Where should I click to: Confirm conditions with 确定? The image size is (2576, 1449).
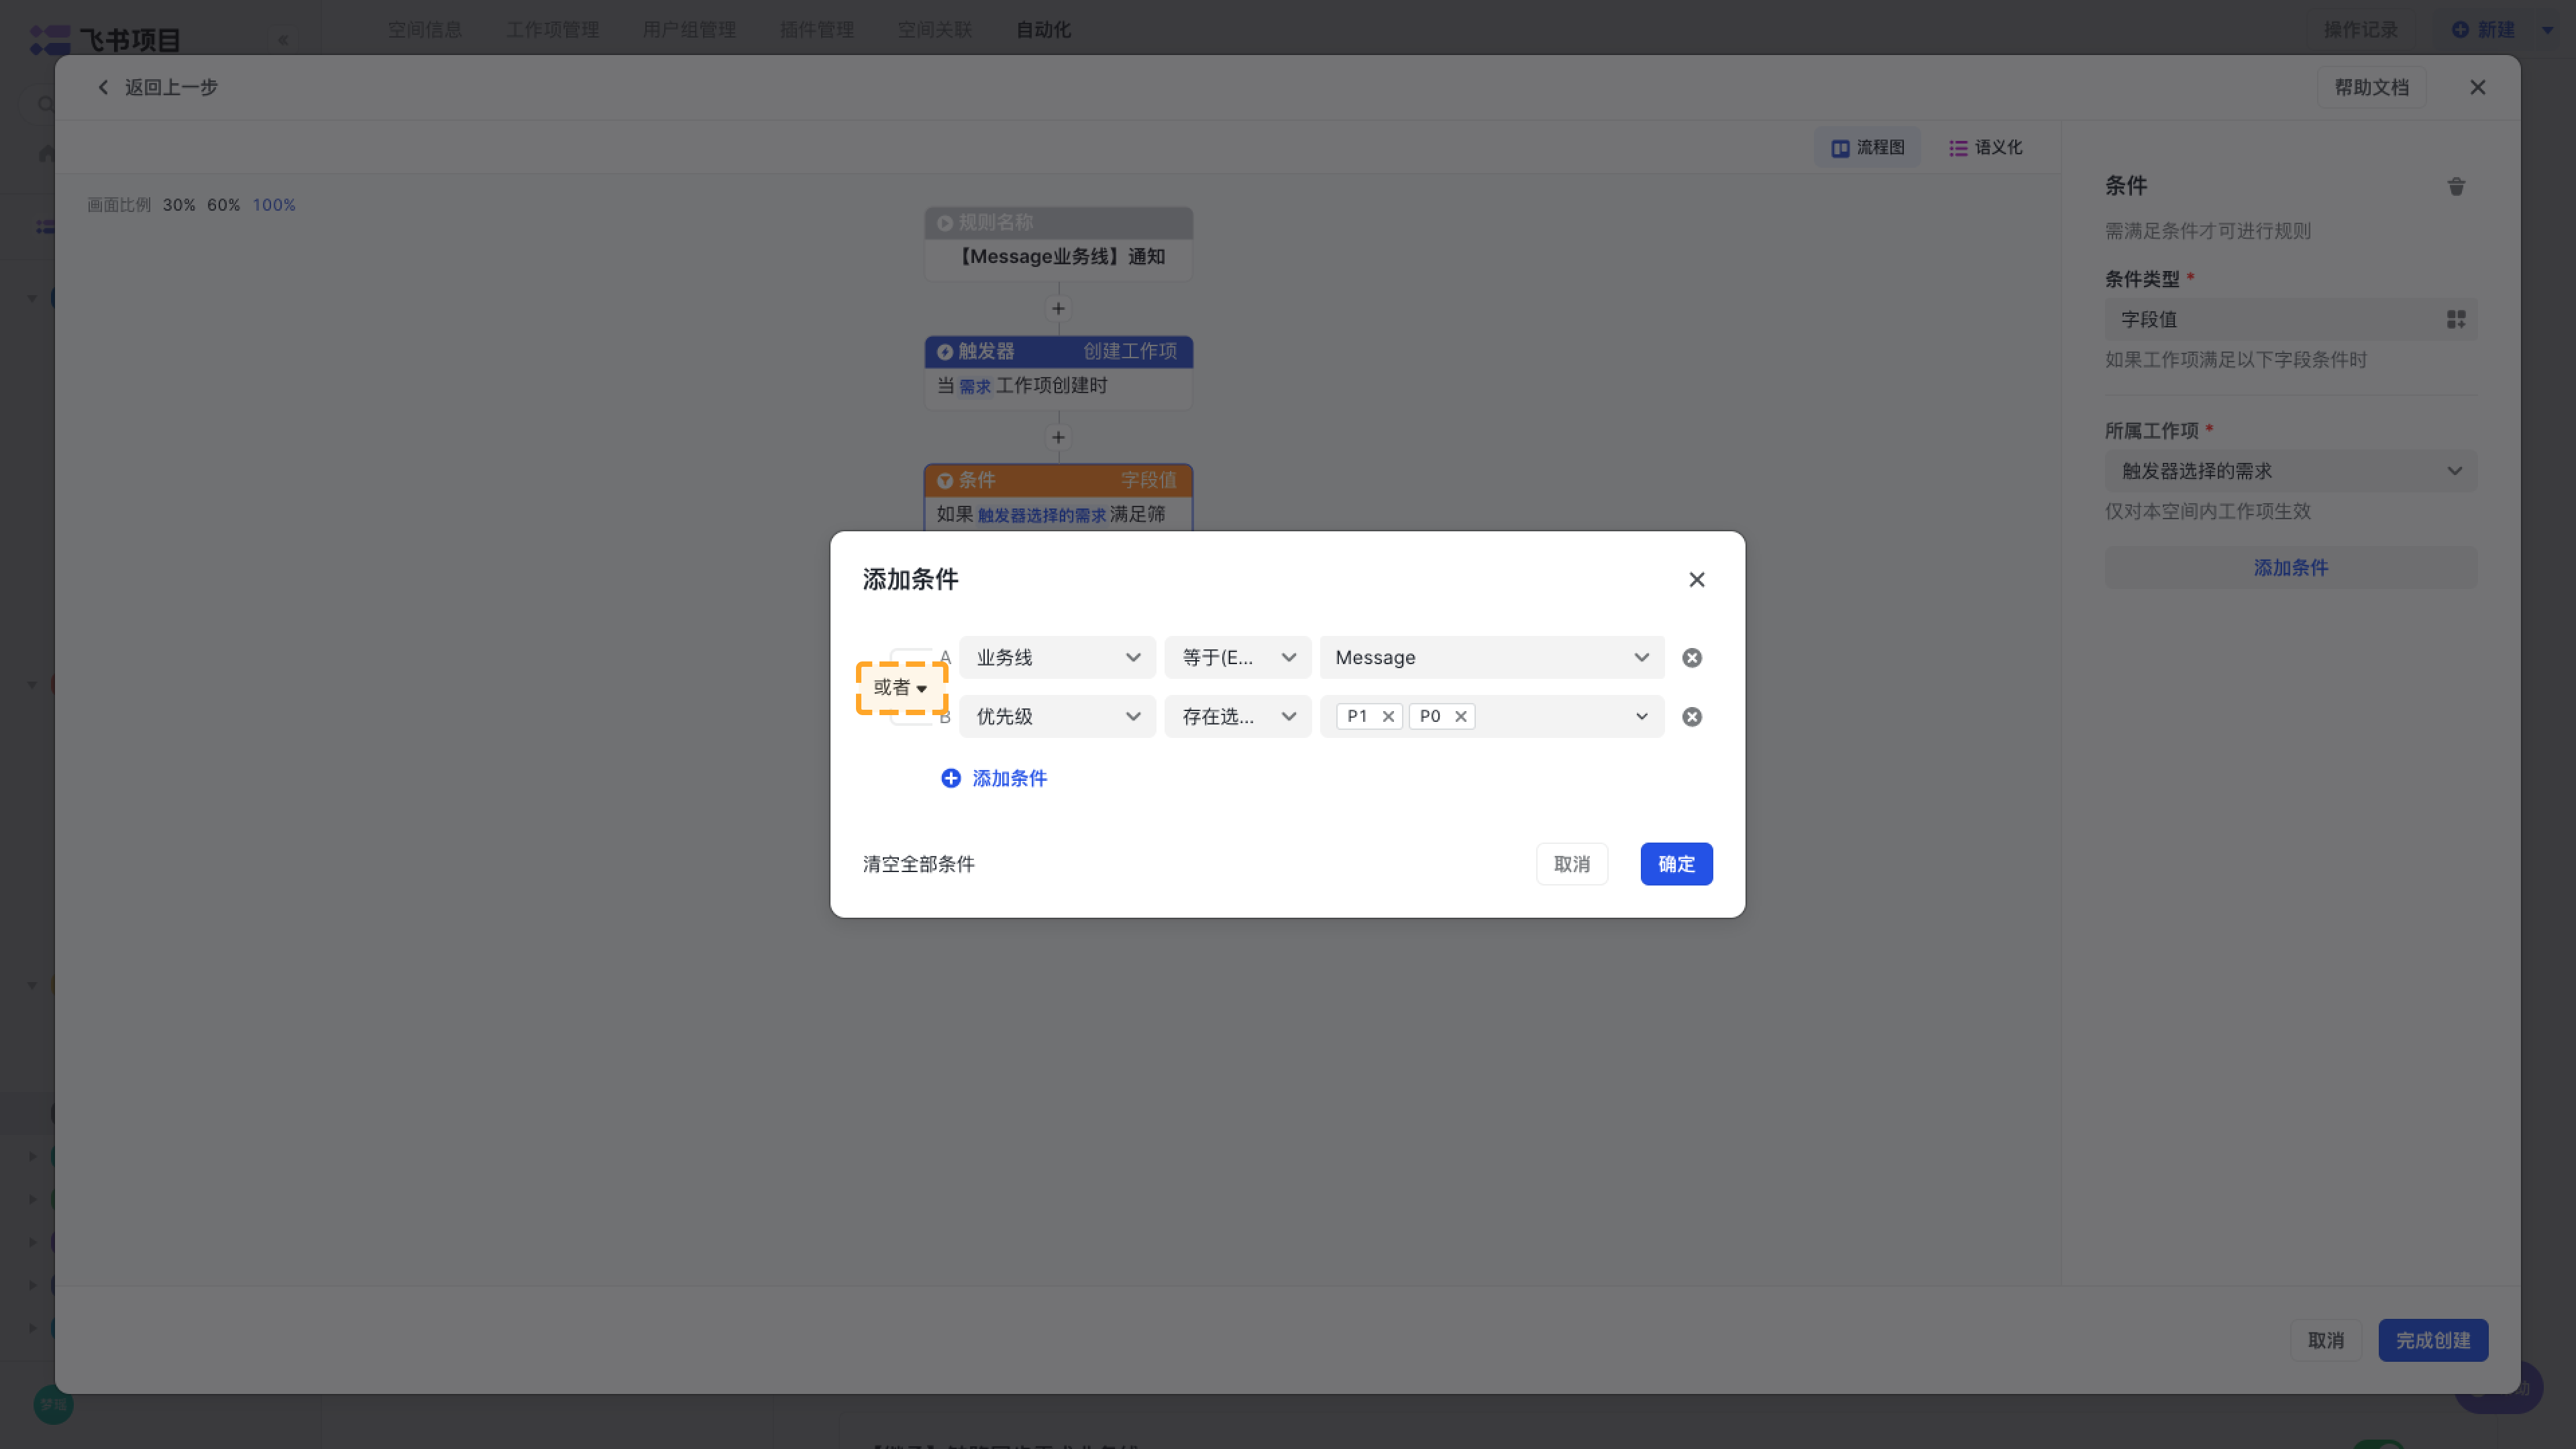pyautogui.click(x=1676, y=864)
